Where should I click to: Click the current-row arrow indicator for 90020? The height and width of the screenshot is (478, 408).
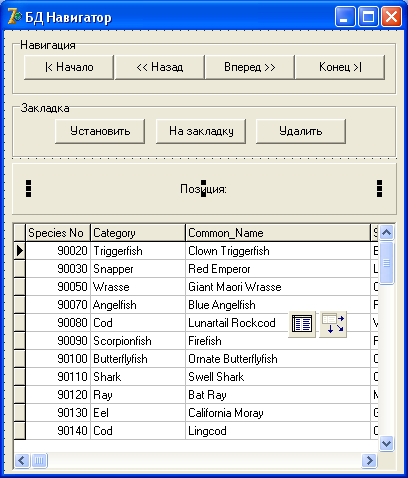(20, 251)
